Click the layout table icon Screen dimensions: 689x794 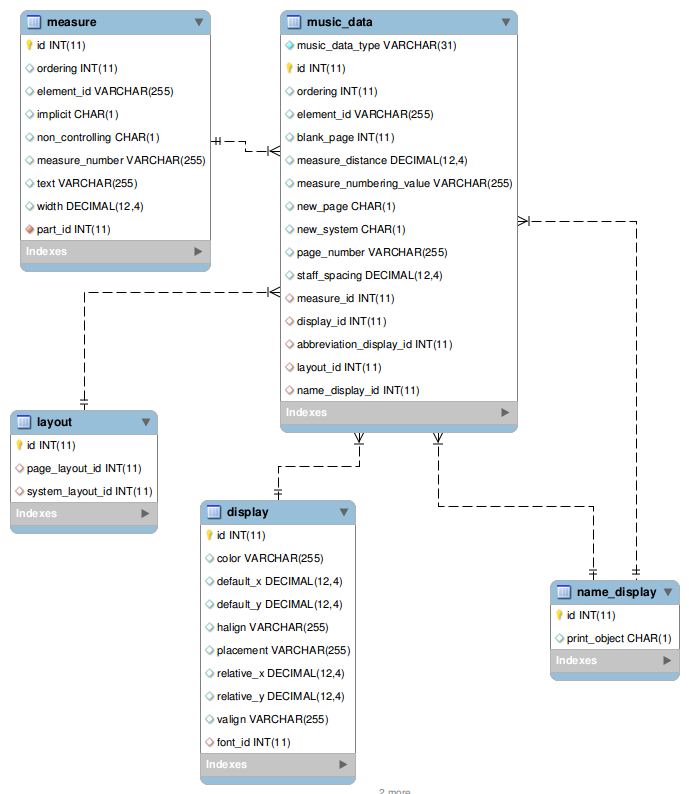(x=23, y=422)
